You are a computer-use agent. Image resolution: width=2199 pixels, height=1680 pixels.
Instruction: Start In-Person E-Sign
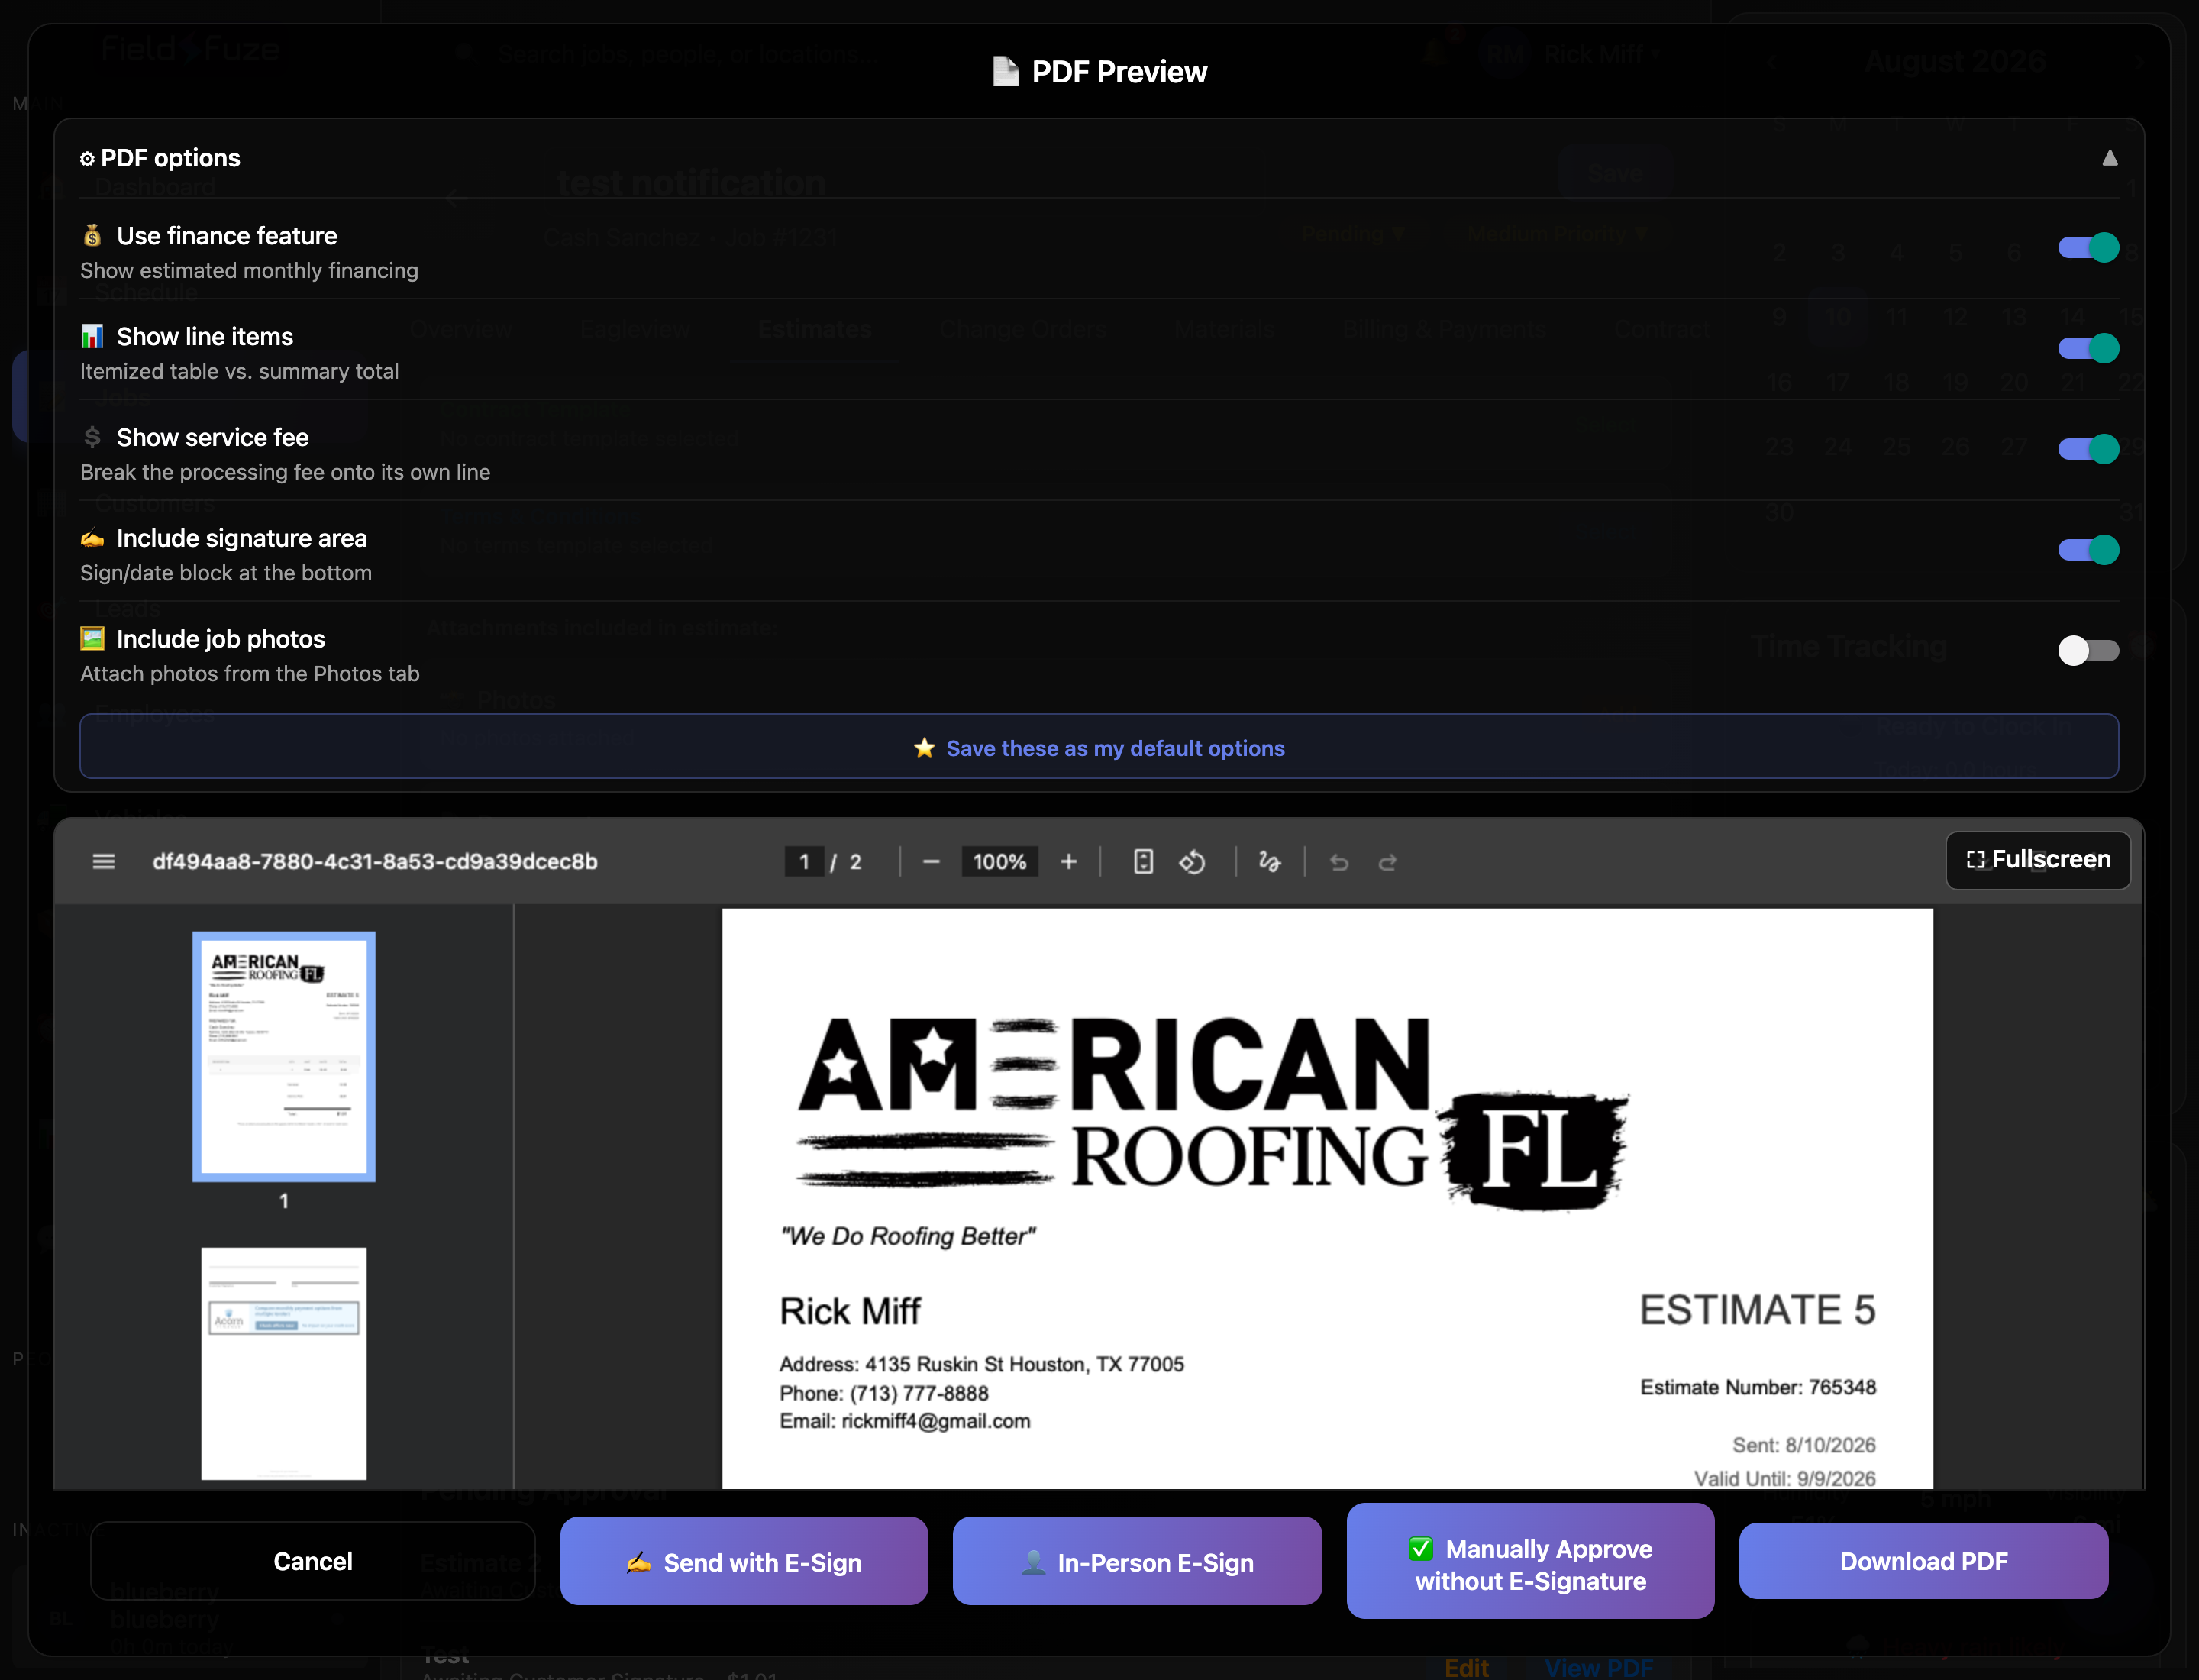pos(1137,1561)
